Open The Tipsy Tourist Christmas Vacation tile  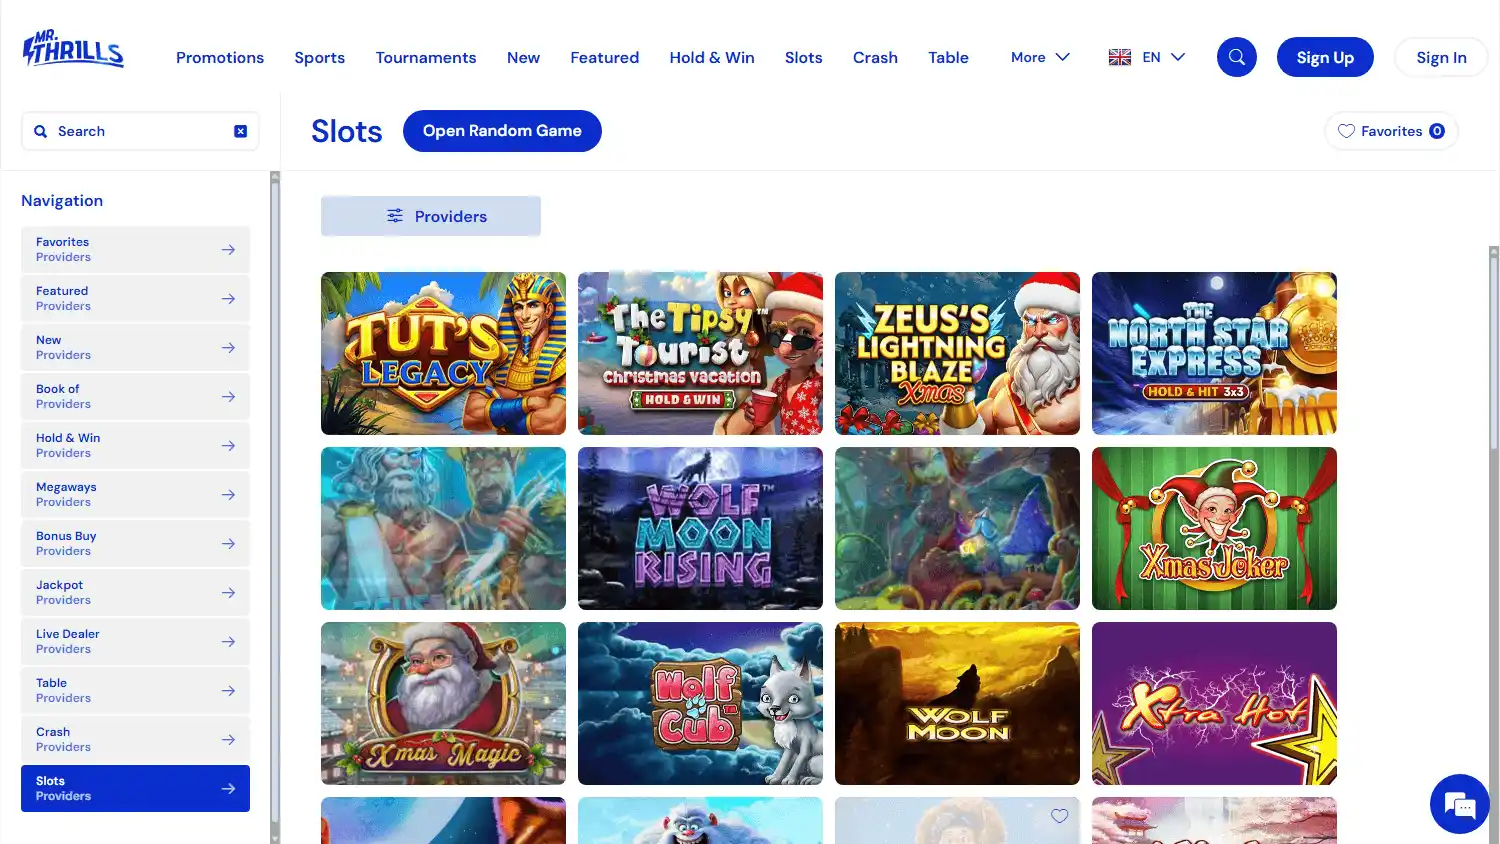[x=700, y=353]
